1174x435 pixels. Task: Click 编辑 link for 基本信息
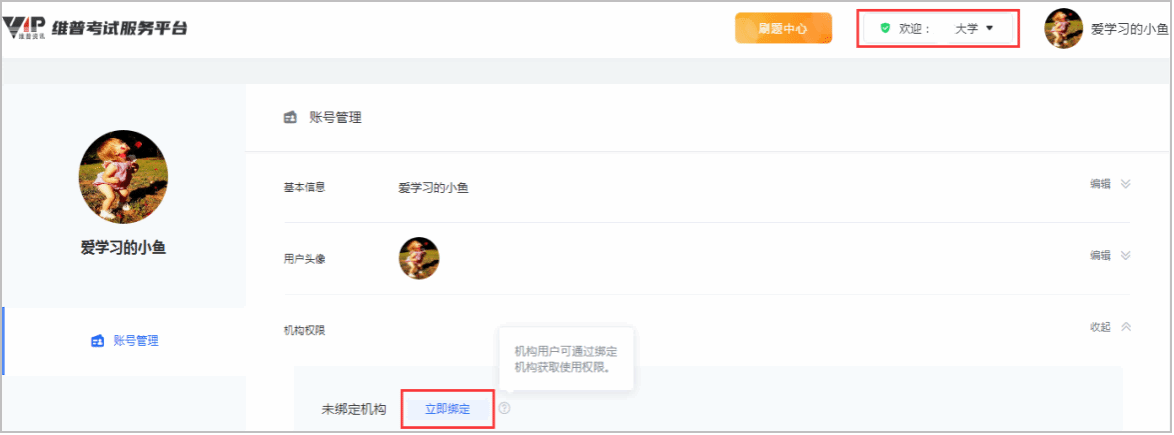tap(1100, 184)
